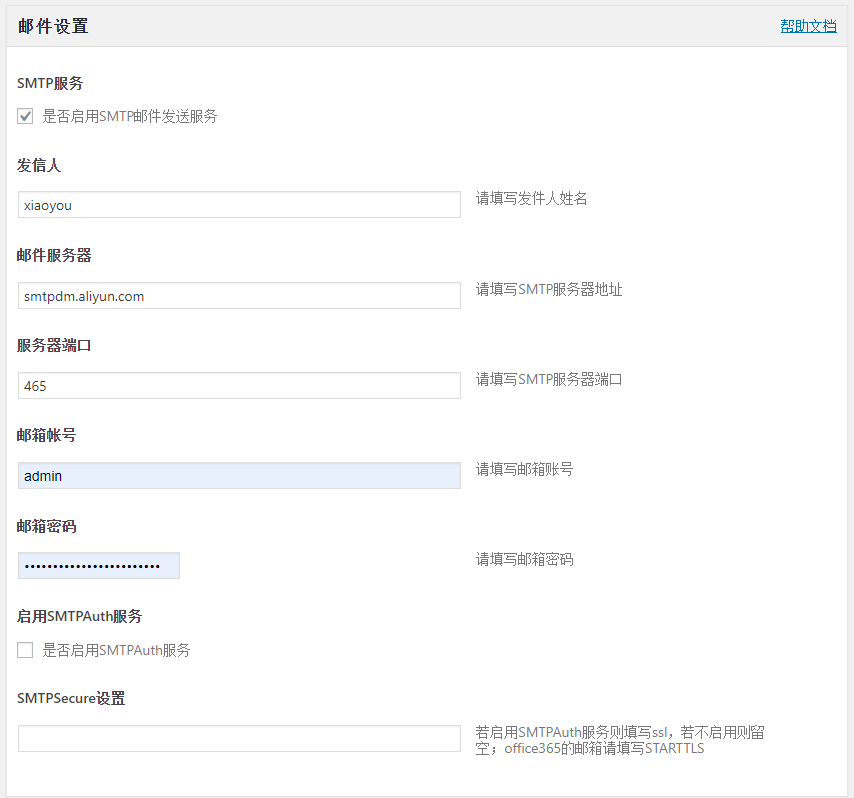Screen dimensions: 854x798
Task: Click the 服务器端口 field showing 465
Action: click(x=239, y=386)
